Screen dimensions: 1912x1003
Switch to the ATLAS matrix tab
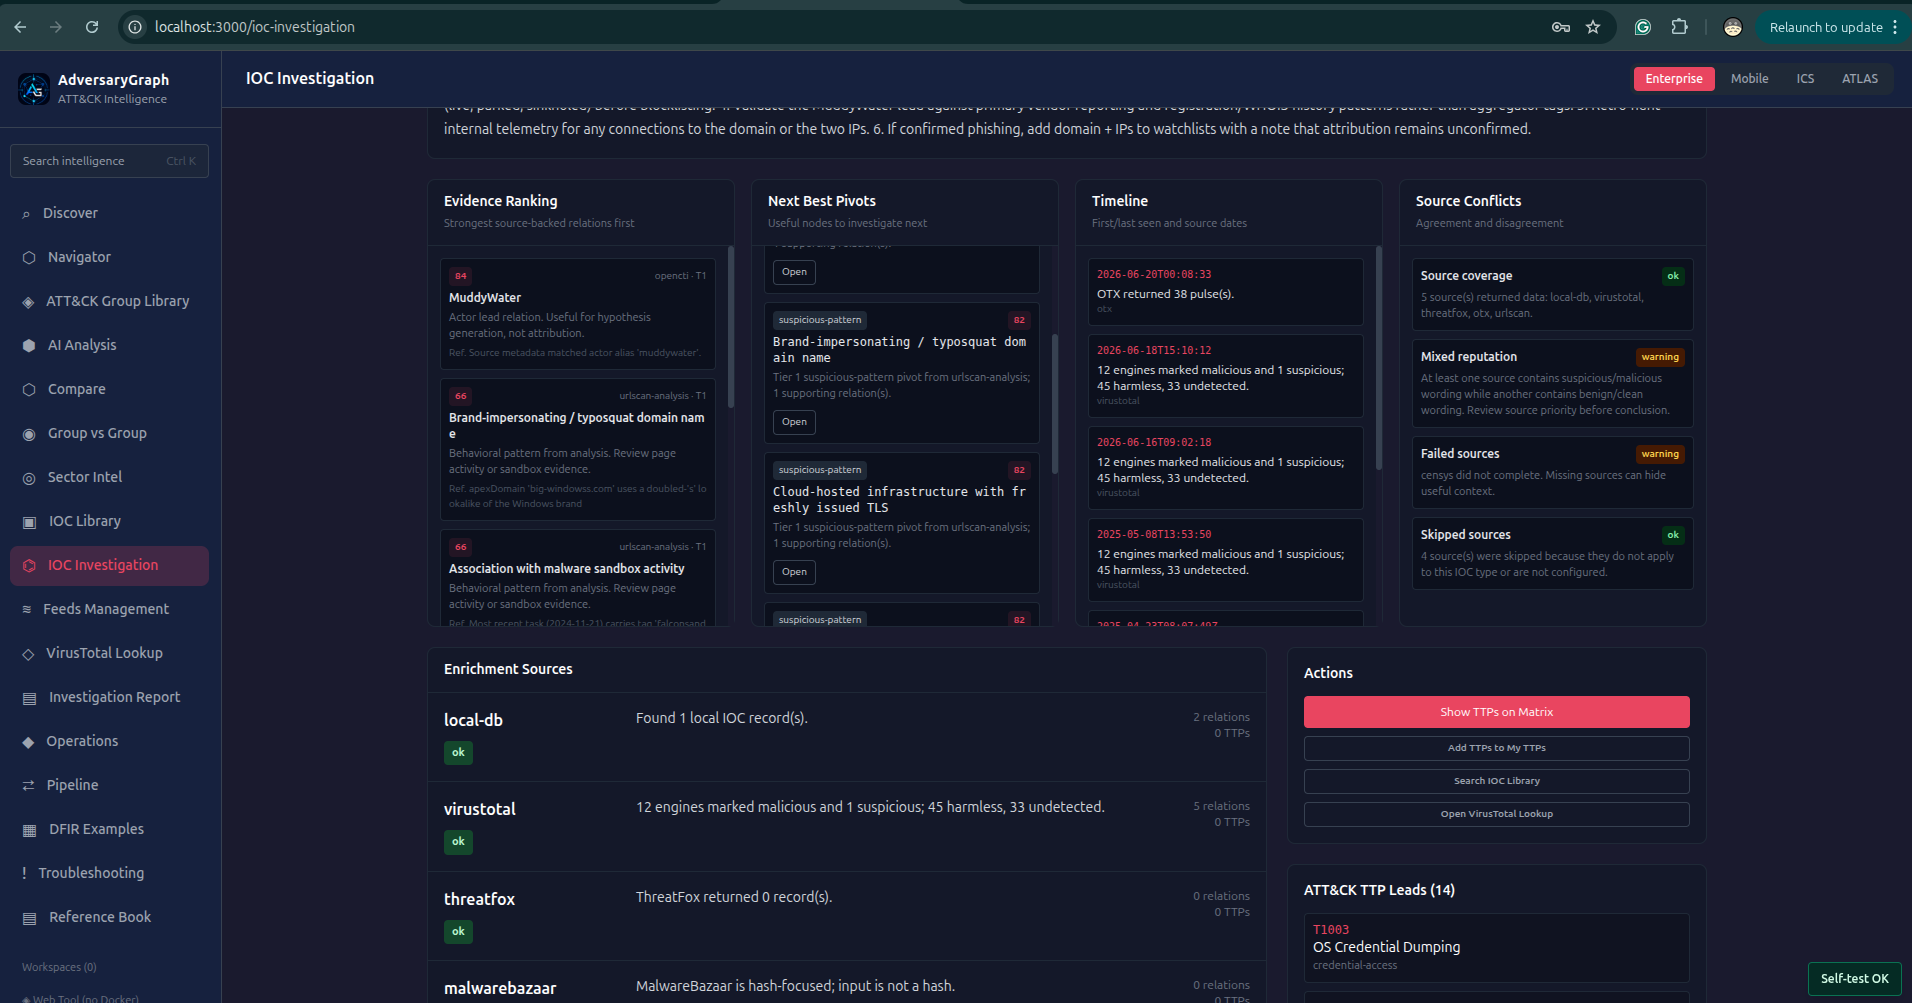(1860, 79)
